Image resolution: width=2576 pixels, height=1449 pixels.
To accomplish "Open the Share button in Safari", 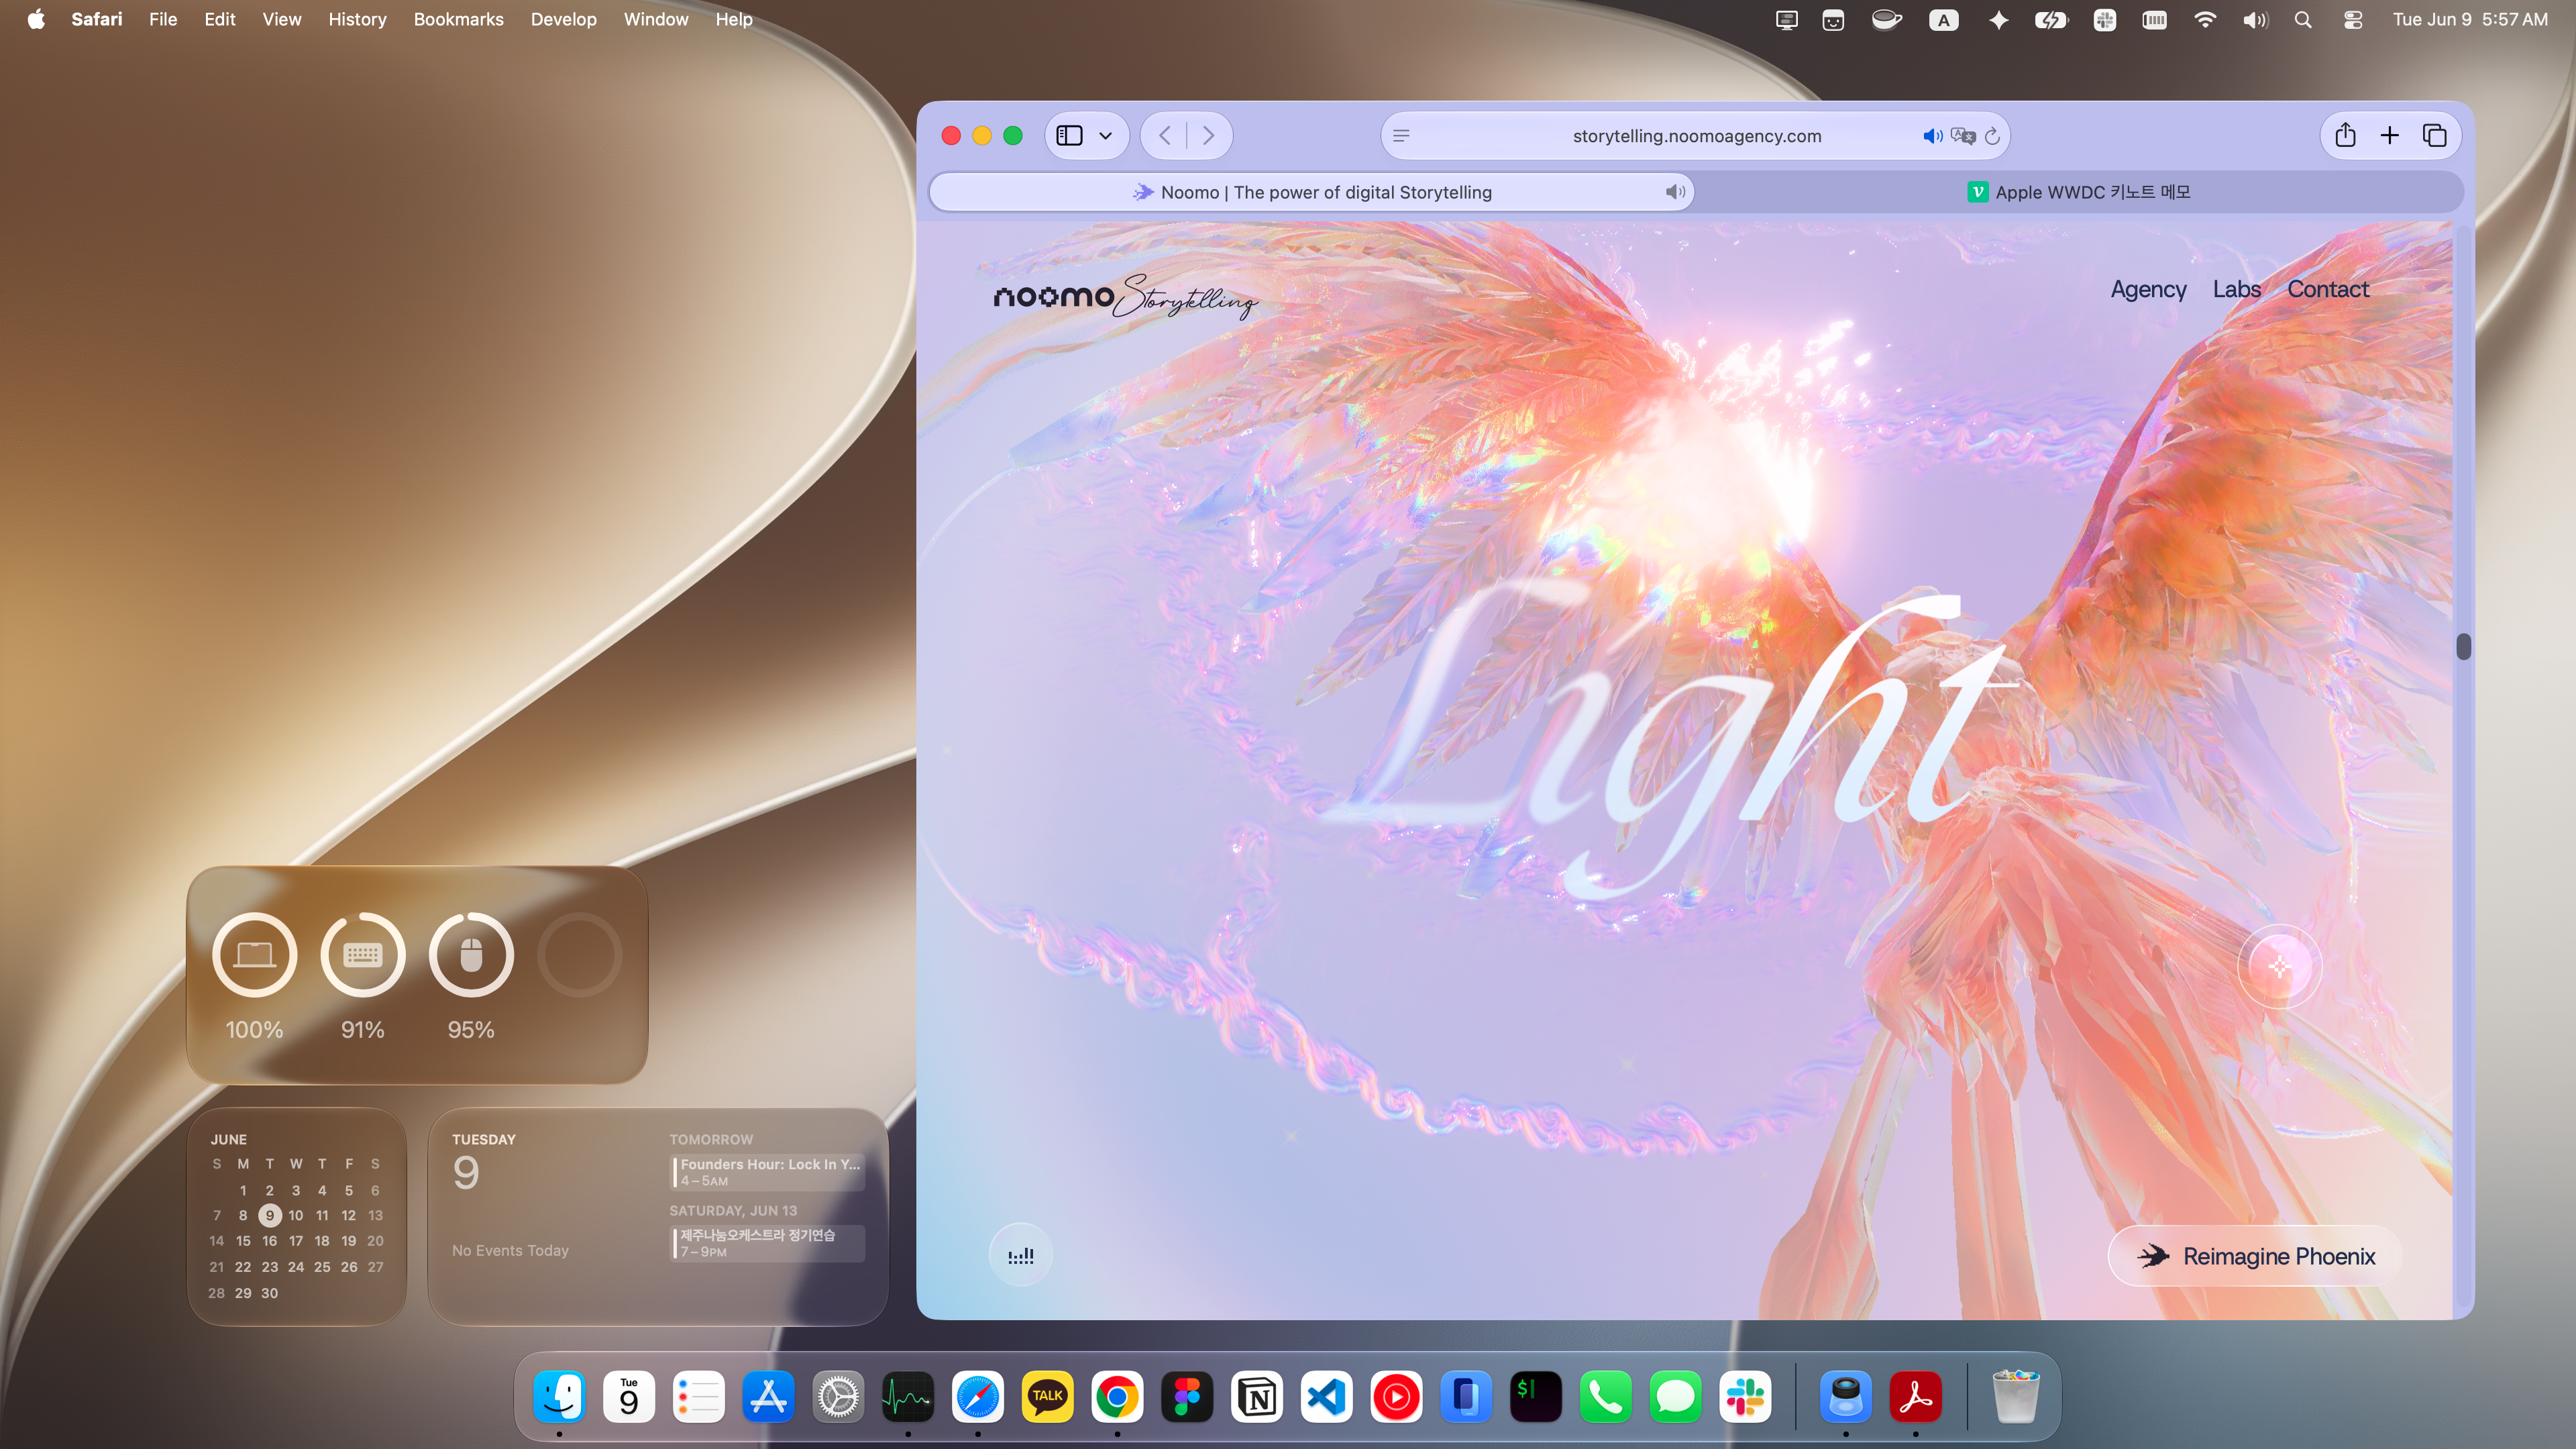I will [2345, 135].
